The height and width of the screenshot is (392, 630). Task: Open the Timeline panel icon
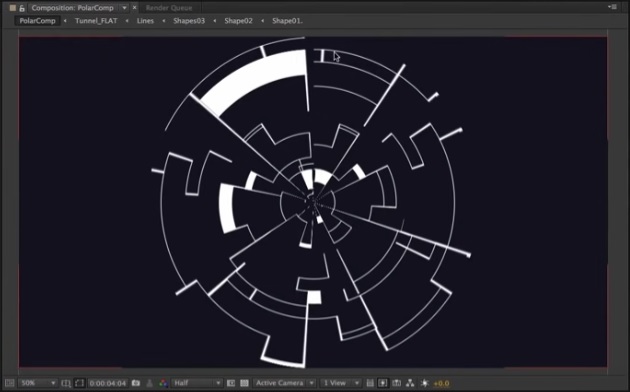click(397, 383)
